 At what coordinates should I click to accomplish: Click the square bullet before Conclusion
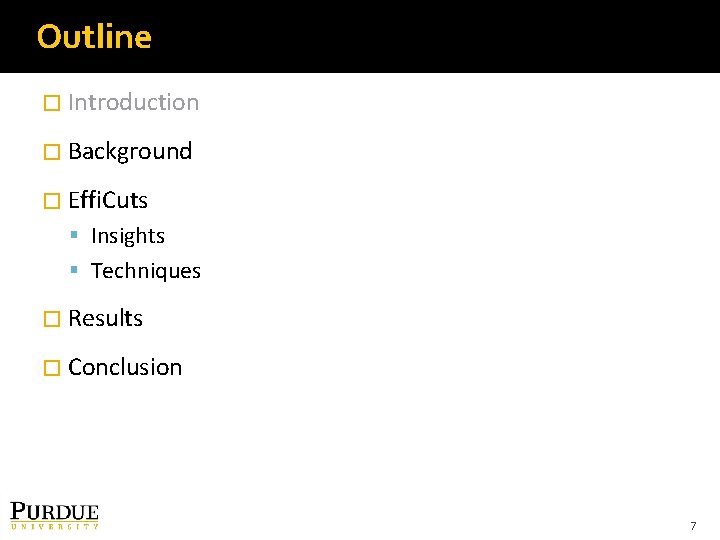[52, 368]
